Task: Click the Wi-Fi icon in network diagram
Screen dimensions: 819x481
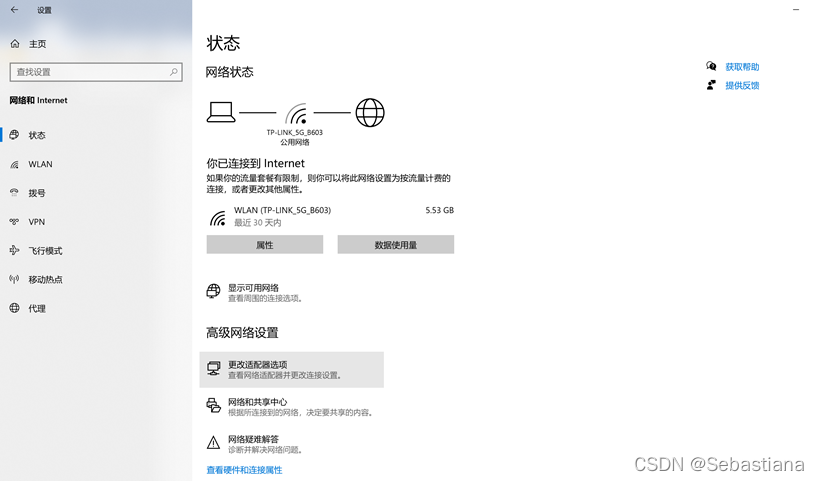Action: pos(297,113)
